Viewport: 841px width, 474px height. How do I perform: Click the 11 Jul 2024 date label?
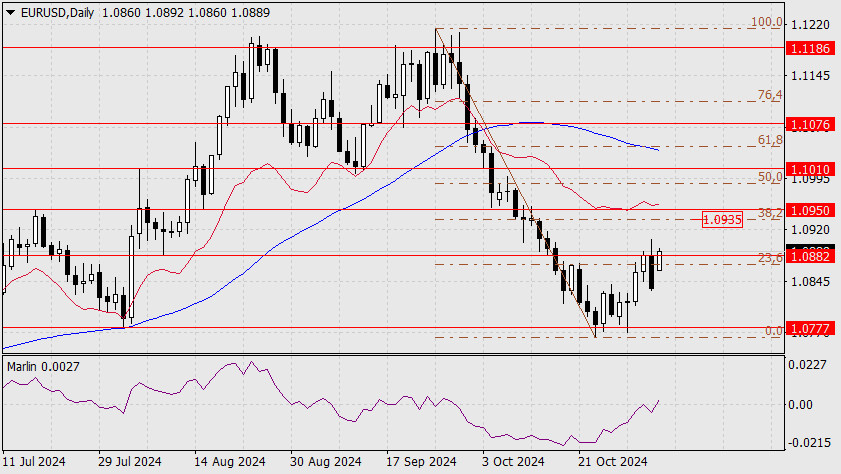click(x=34, y=462)
